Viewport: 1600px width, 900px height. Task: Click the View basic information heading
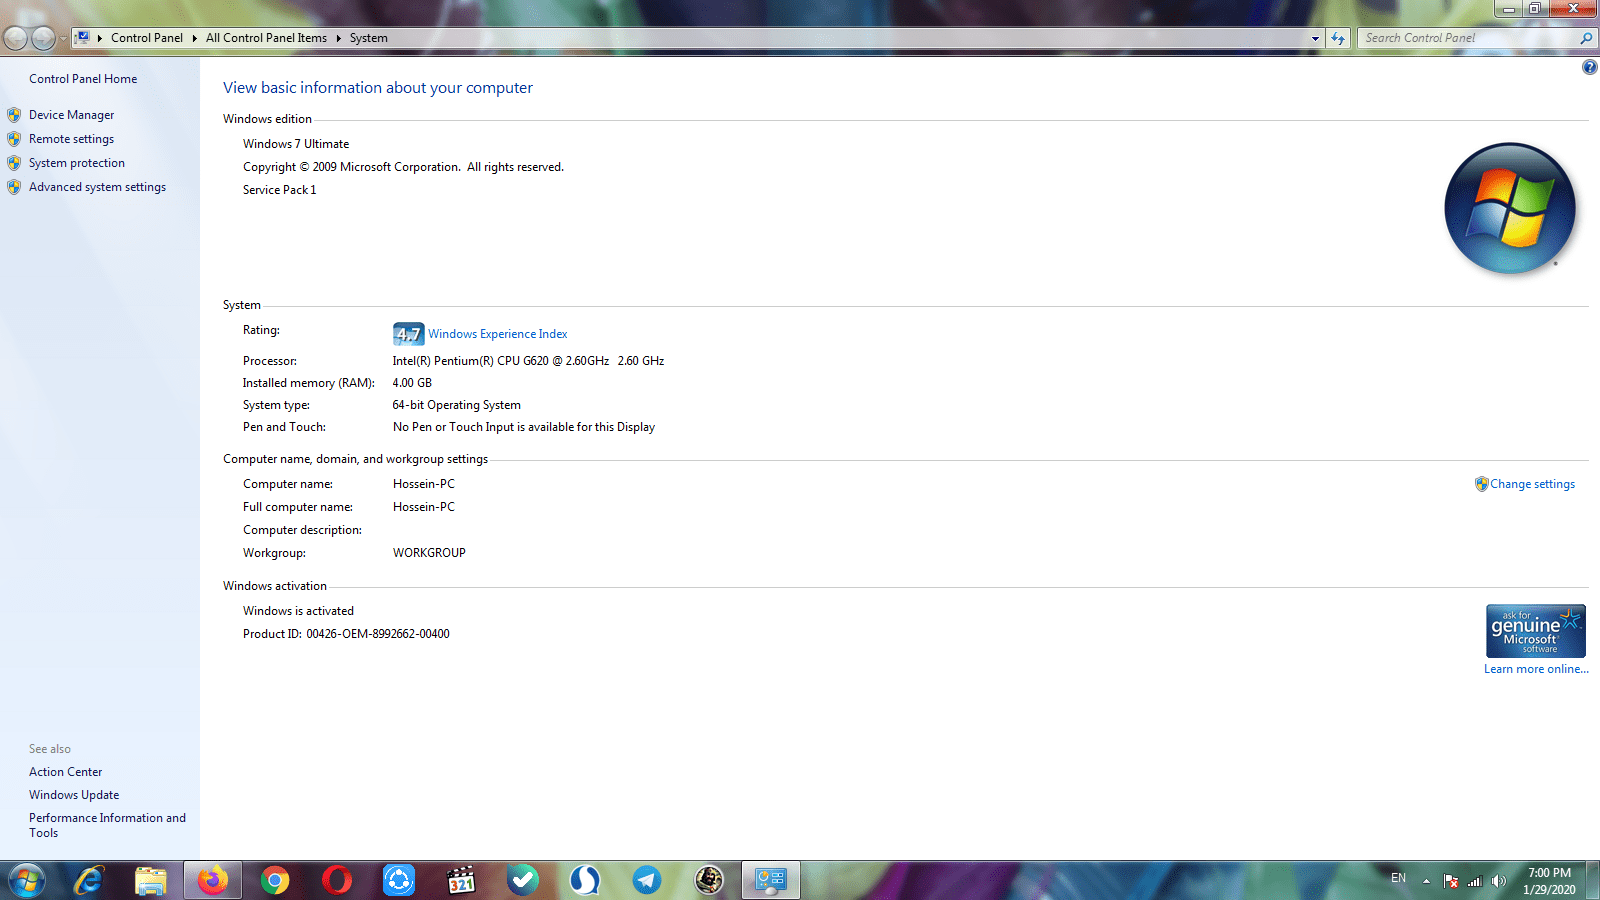pos(378,88)
